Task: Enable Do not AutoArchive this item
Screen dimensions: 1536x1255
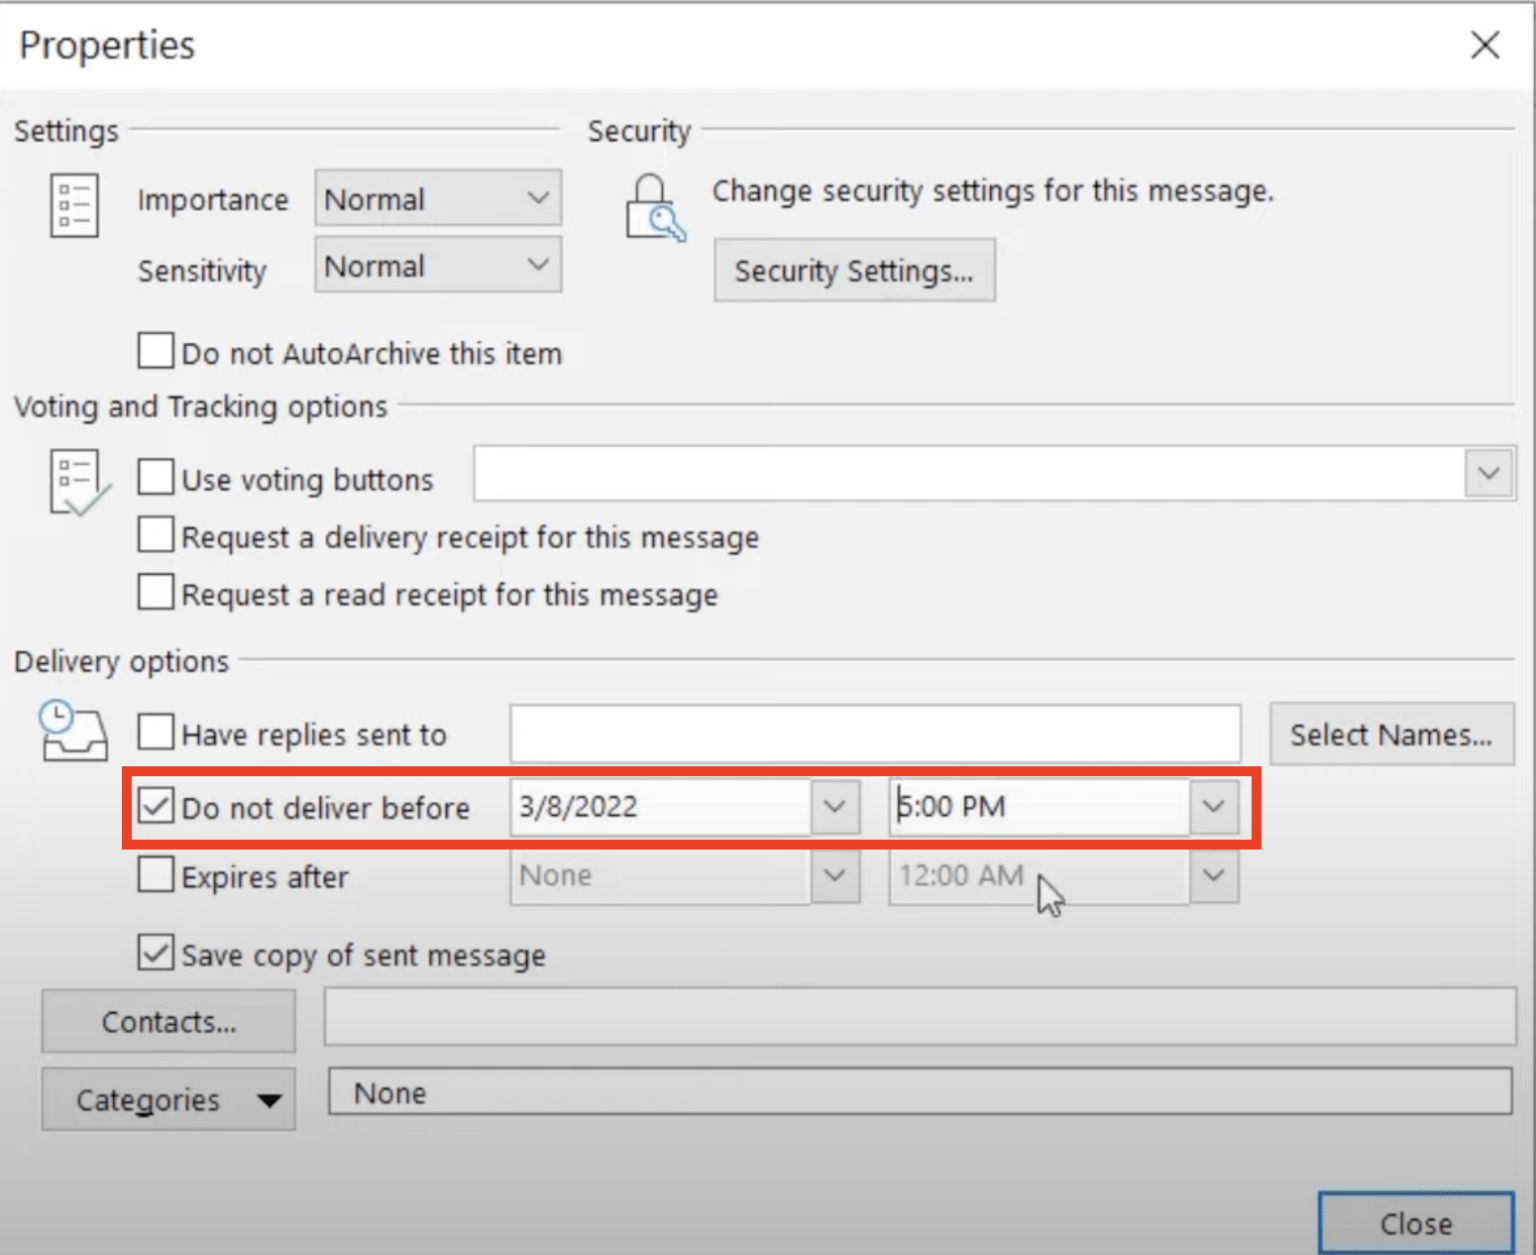Action: [x=155, y=350]
